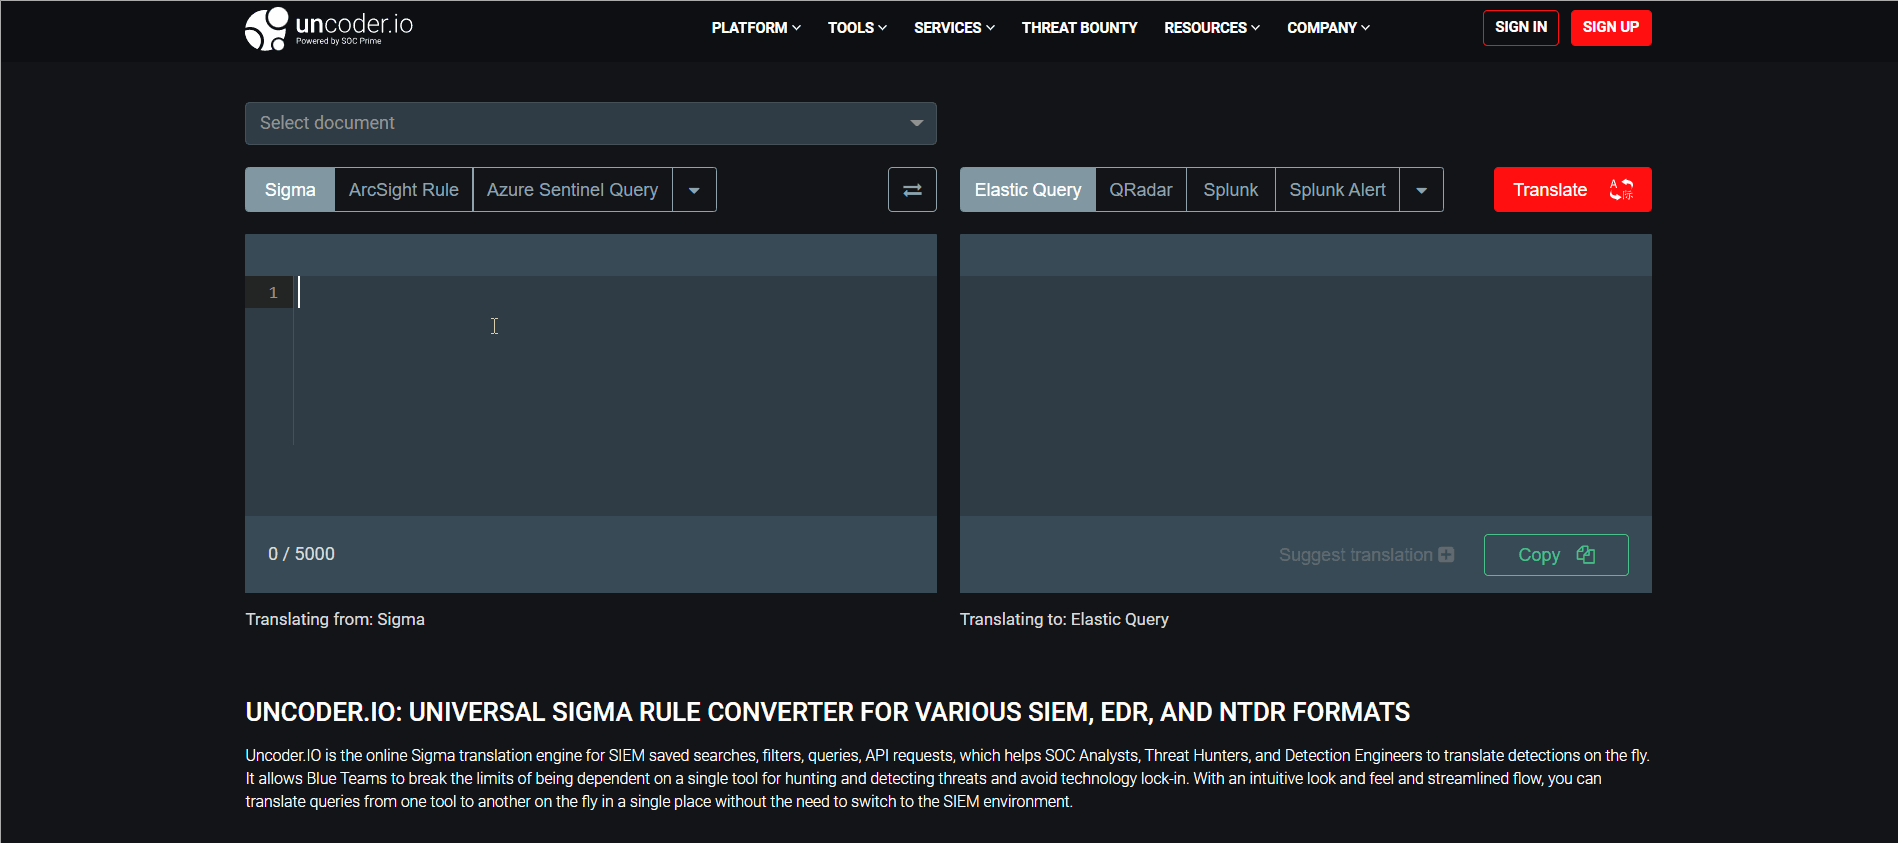This screenshot has width=1898, height=843.
Task: Click line number 1 in editor
Action: coord(272,293)
